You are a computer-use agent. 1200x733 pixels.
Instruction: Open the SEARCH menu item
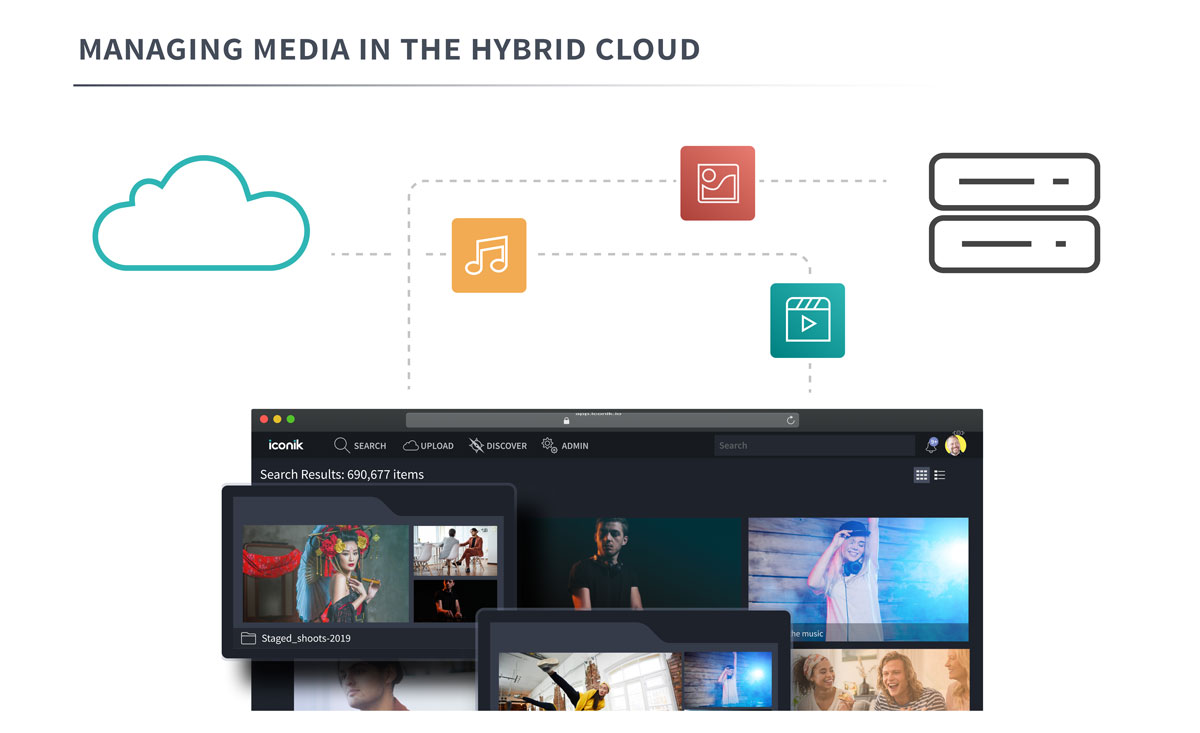tap(360, 445)
